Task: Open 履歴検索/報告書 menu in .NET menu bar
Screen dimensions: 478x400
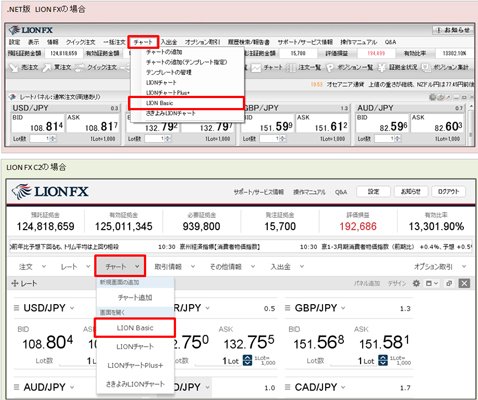Action: coord(249,42)
